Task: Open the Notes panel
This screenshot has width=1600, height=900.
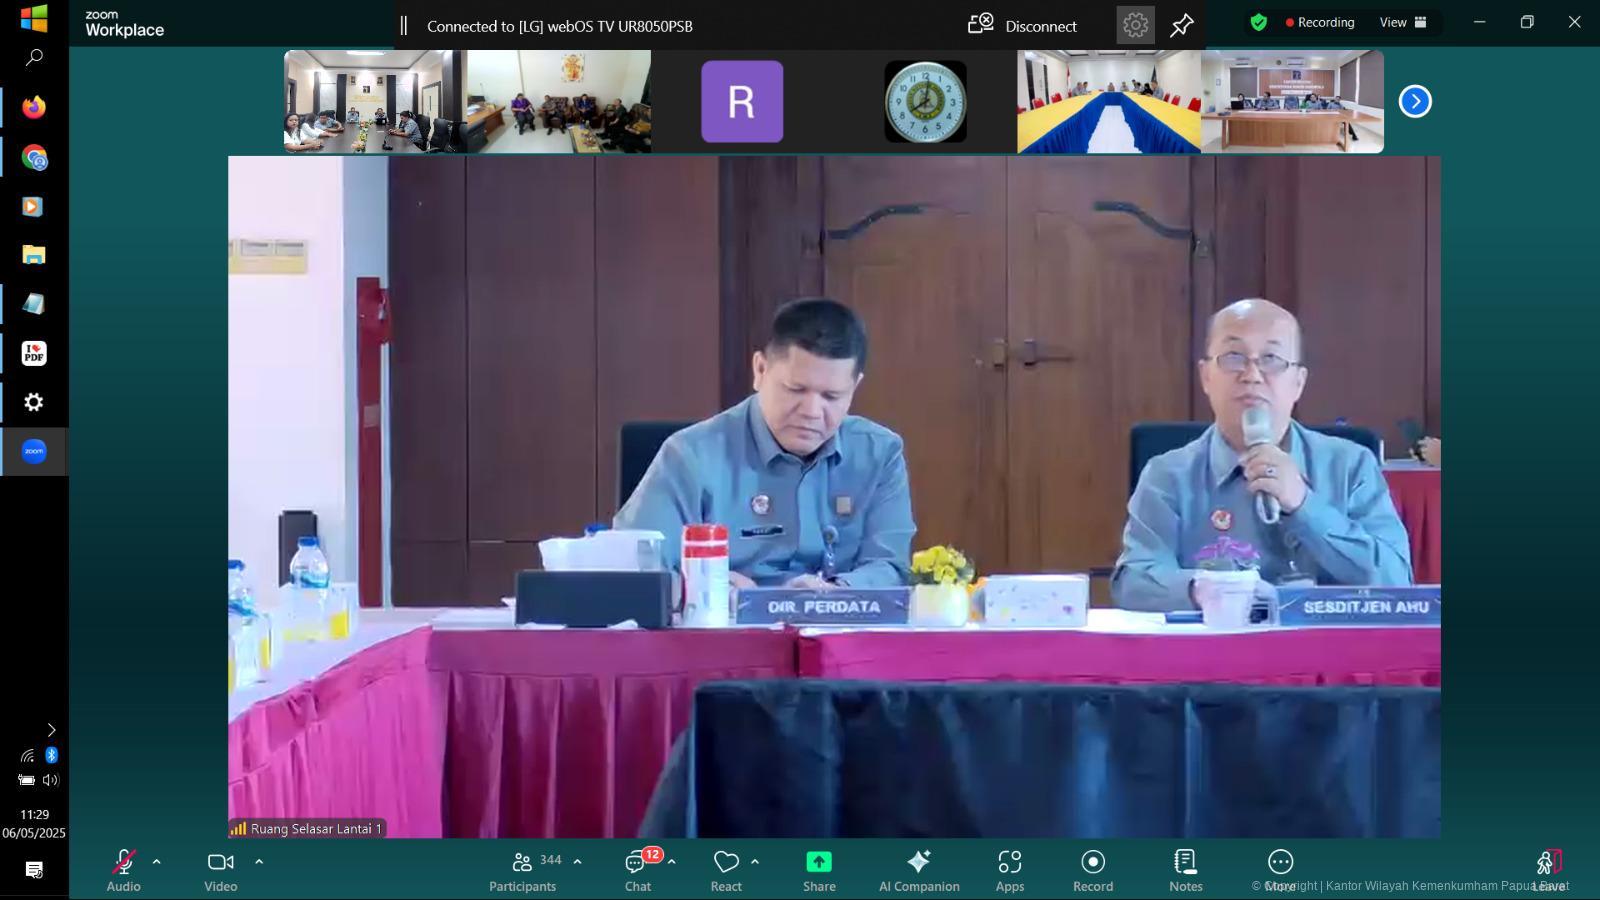Action: [x=1185, y=869]
